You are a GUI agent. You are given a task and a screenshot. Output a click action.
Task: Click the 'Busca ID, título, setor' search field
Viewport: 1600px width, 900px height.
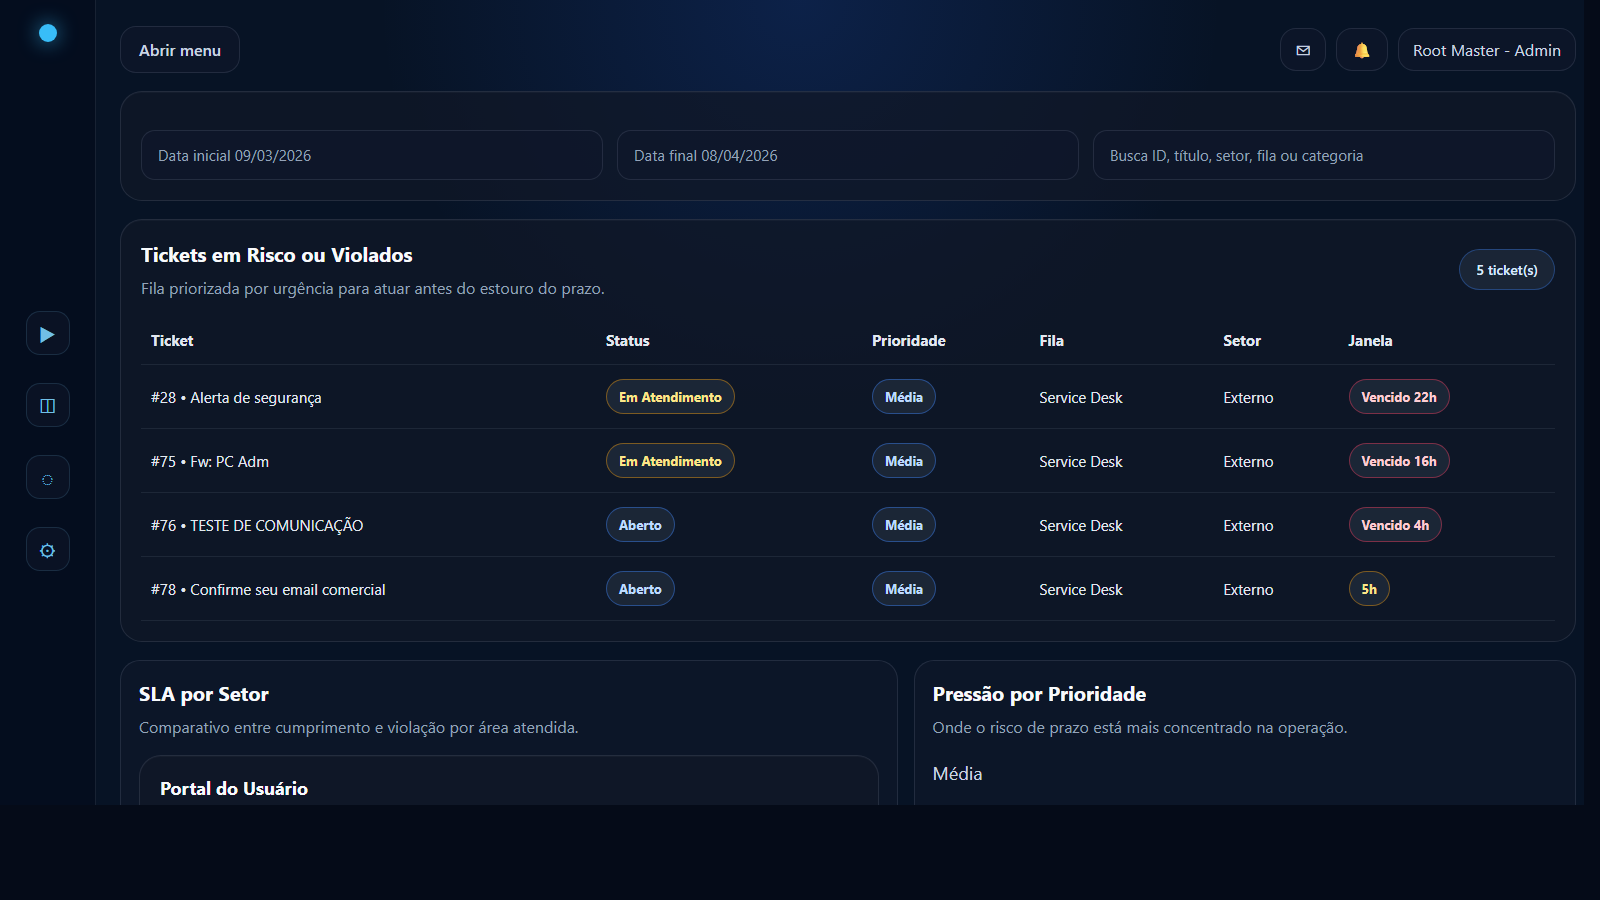tap(1323, 155)
